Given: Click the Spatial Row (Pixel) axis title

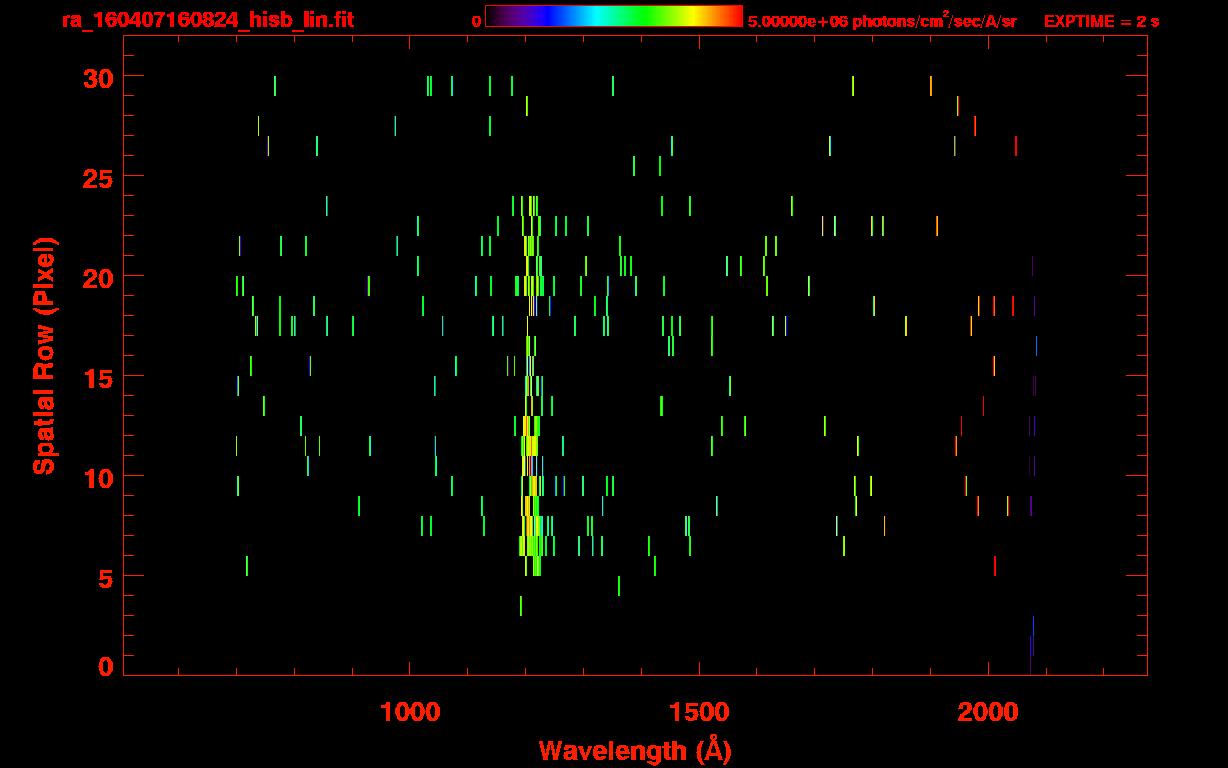Looking at the screenshot, I should tap(44, 355).
